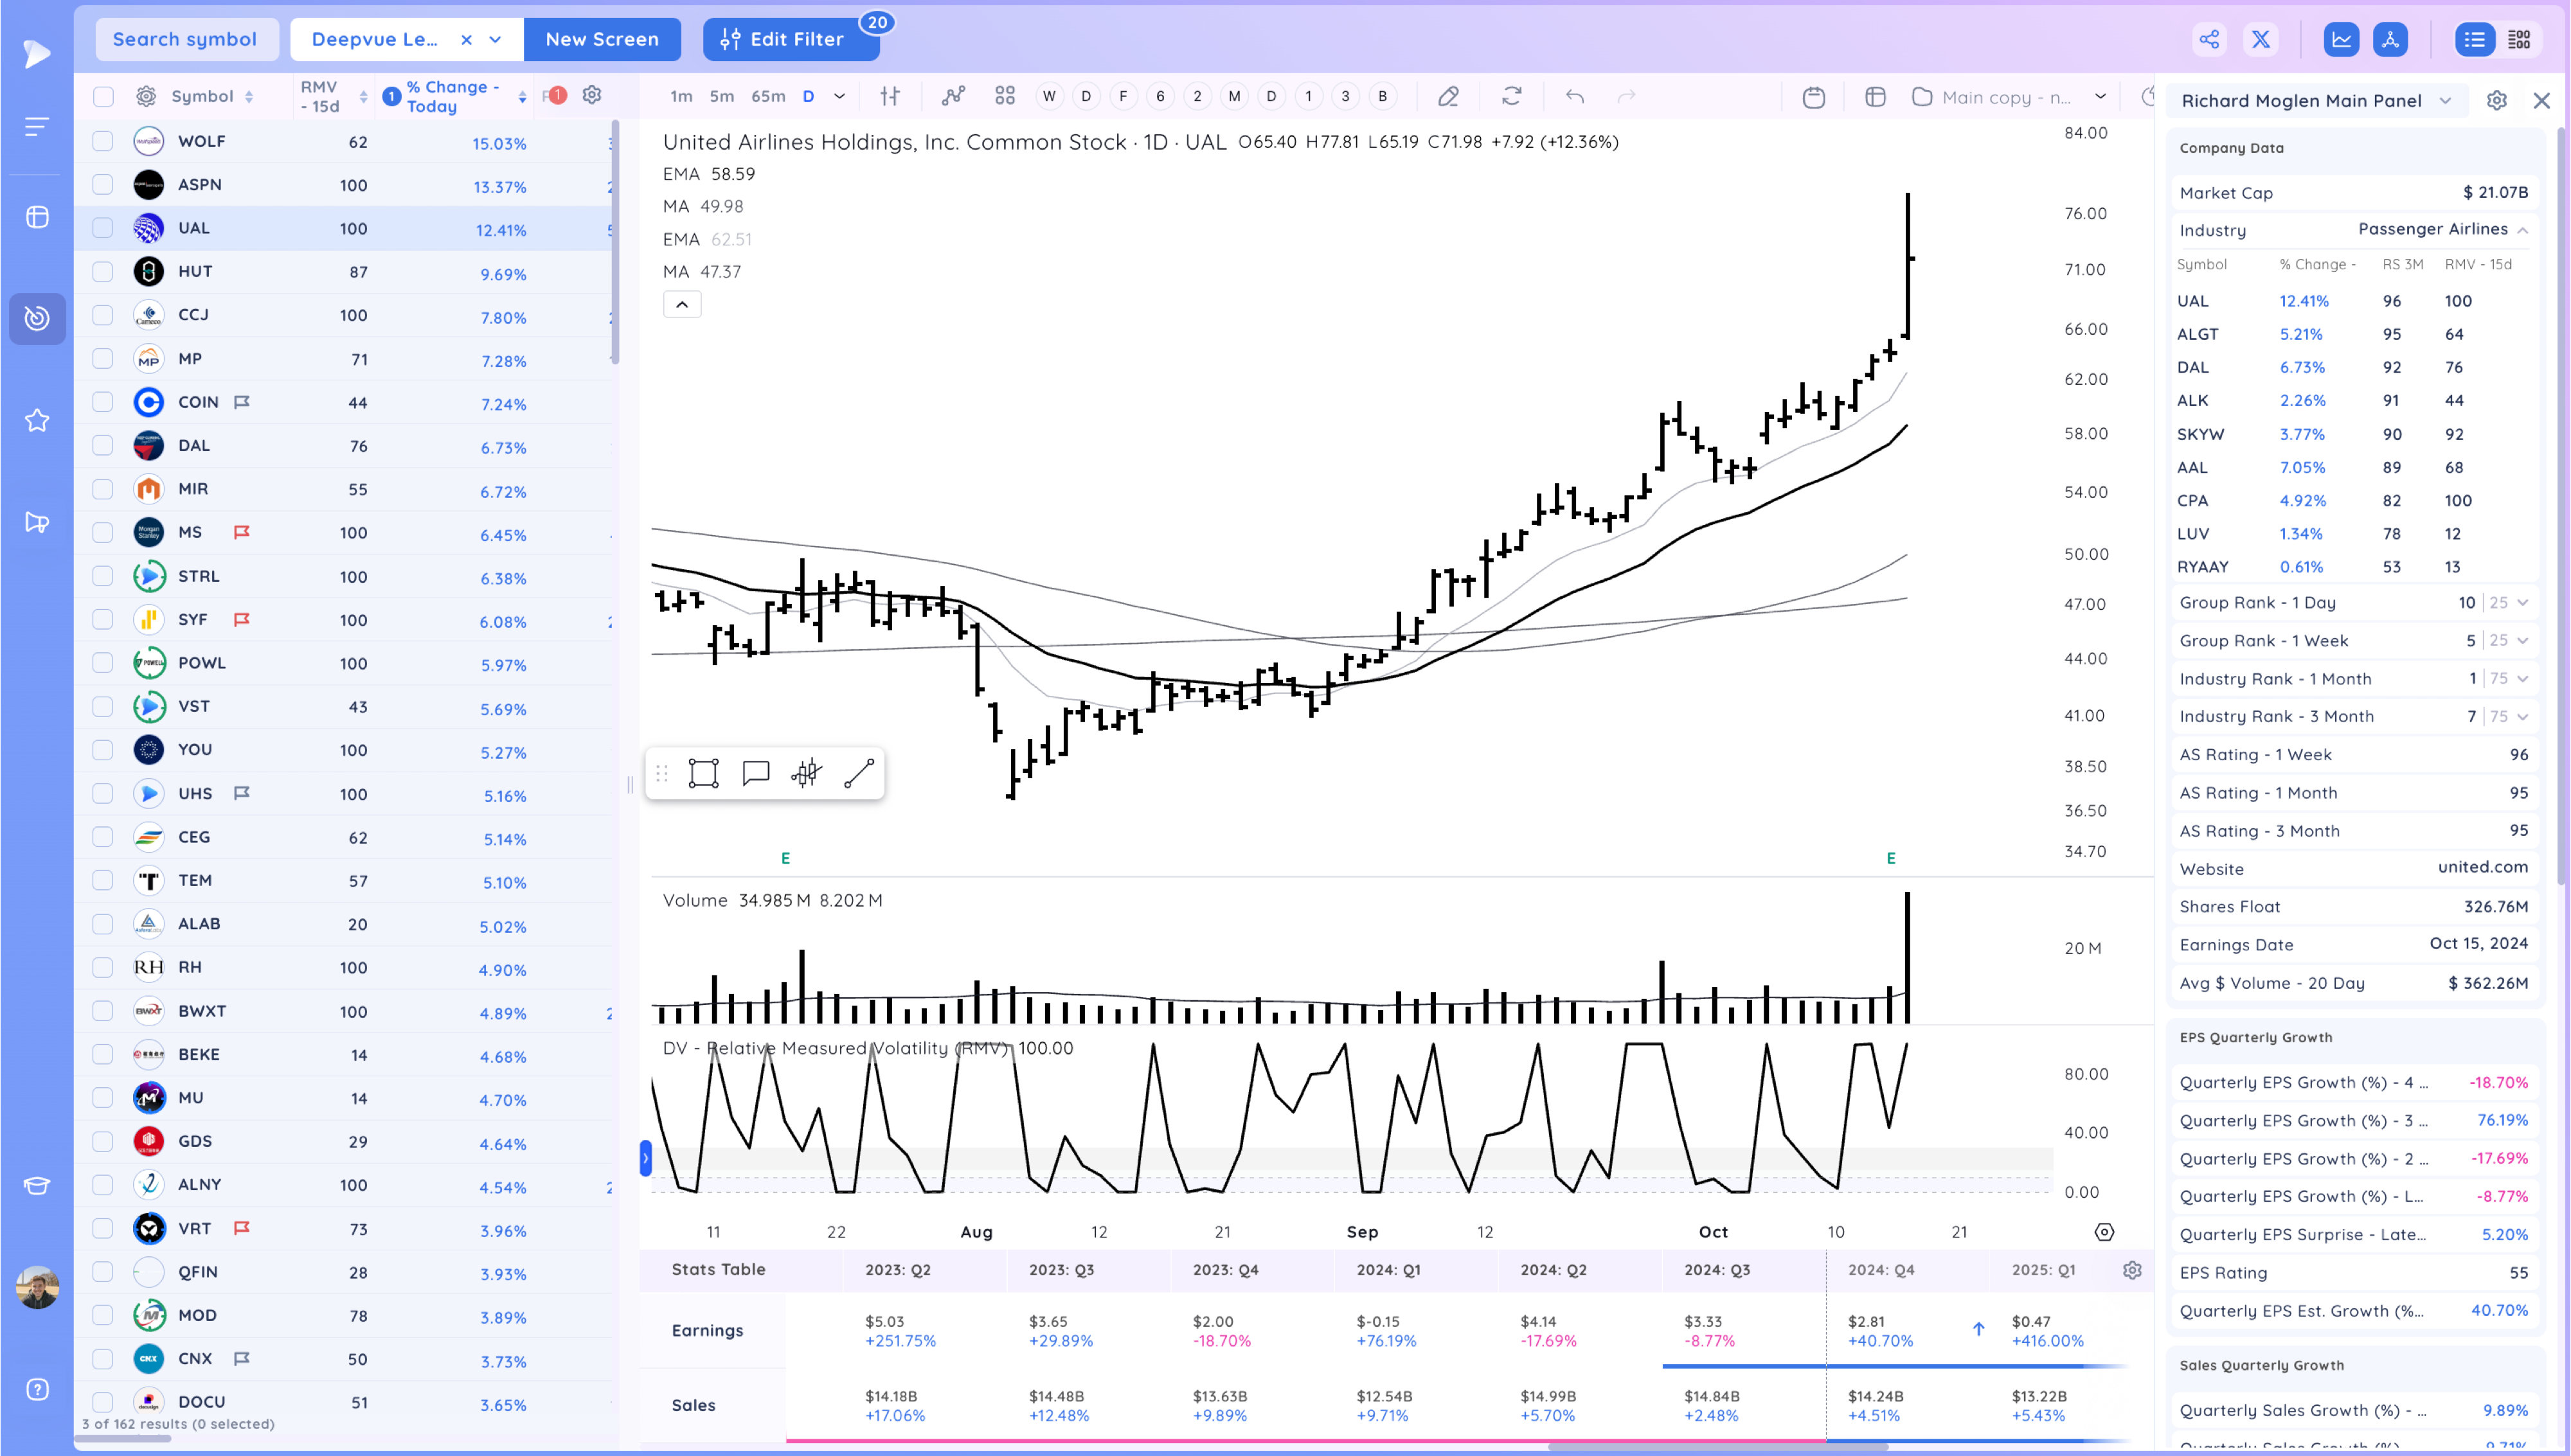Click the indicators icon in chart toolbar
Image resolution: width=2571 pixels, height=1456 pixels.
click(x=953, y=96)
